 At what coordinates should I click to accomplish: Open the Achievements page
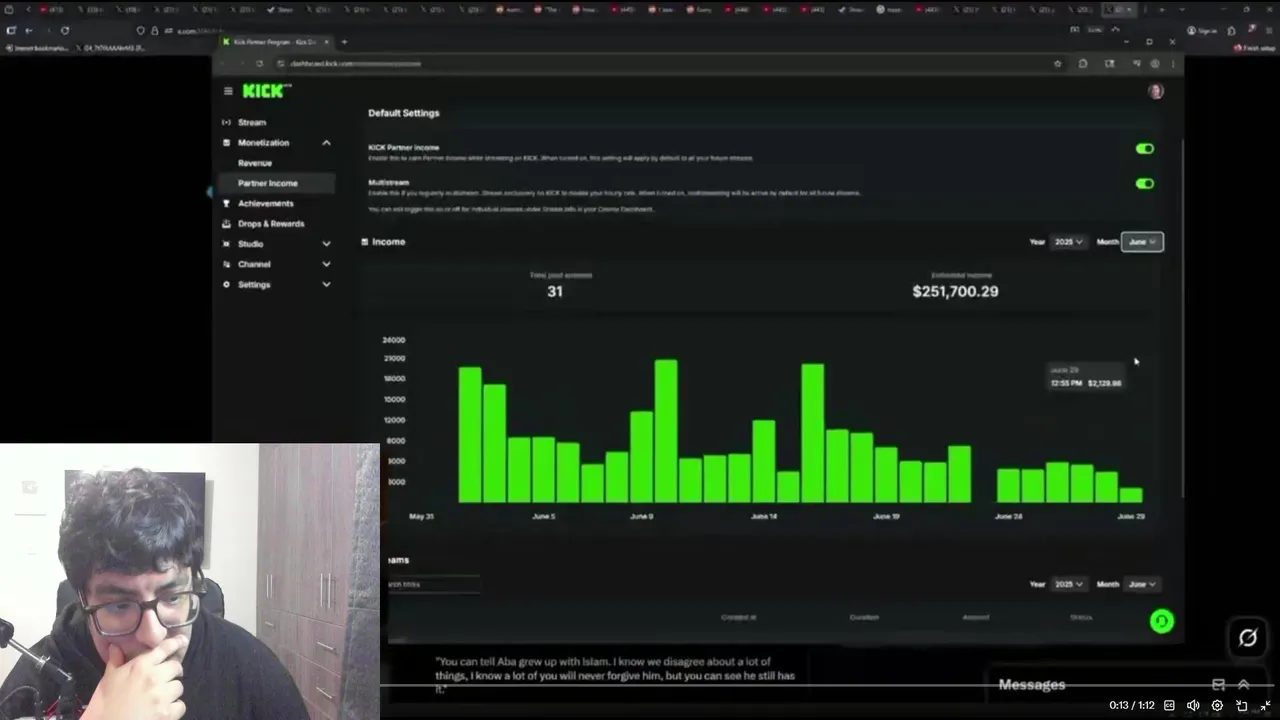[x=265, y=203]
